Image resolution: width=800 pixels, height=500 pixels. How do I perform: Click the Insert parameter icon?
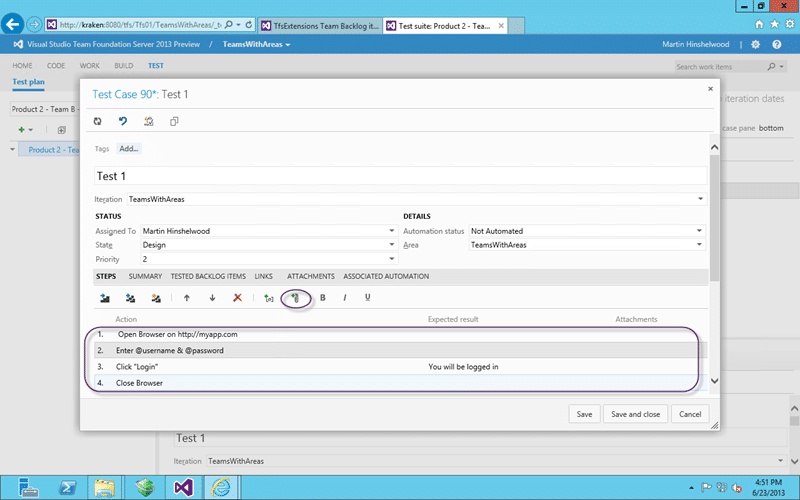tap(268, 298)
